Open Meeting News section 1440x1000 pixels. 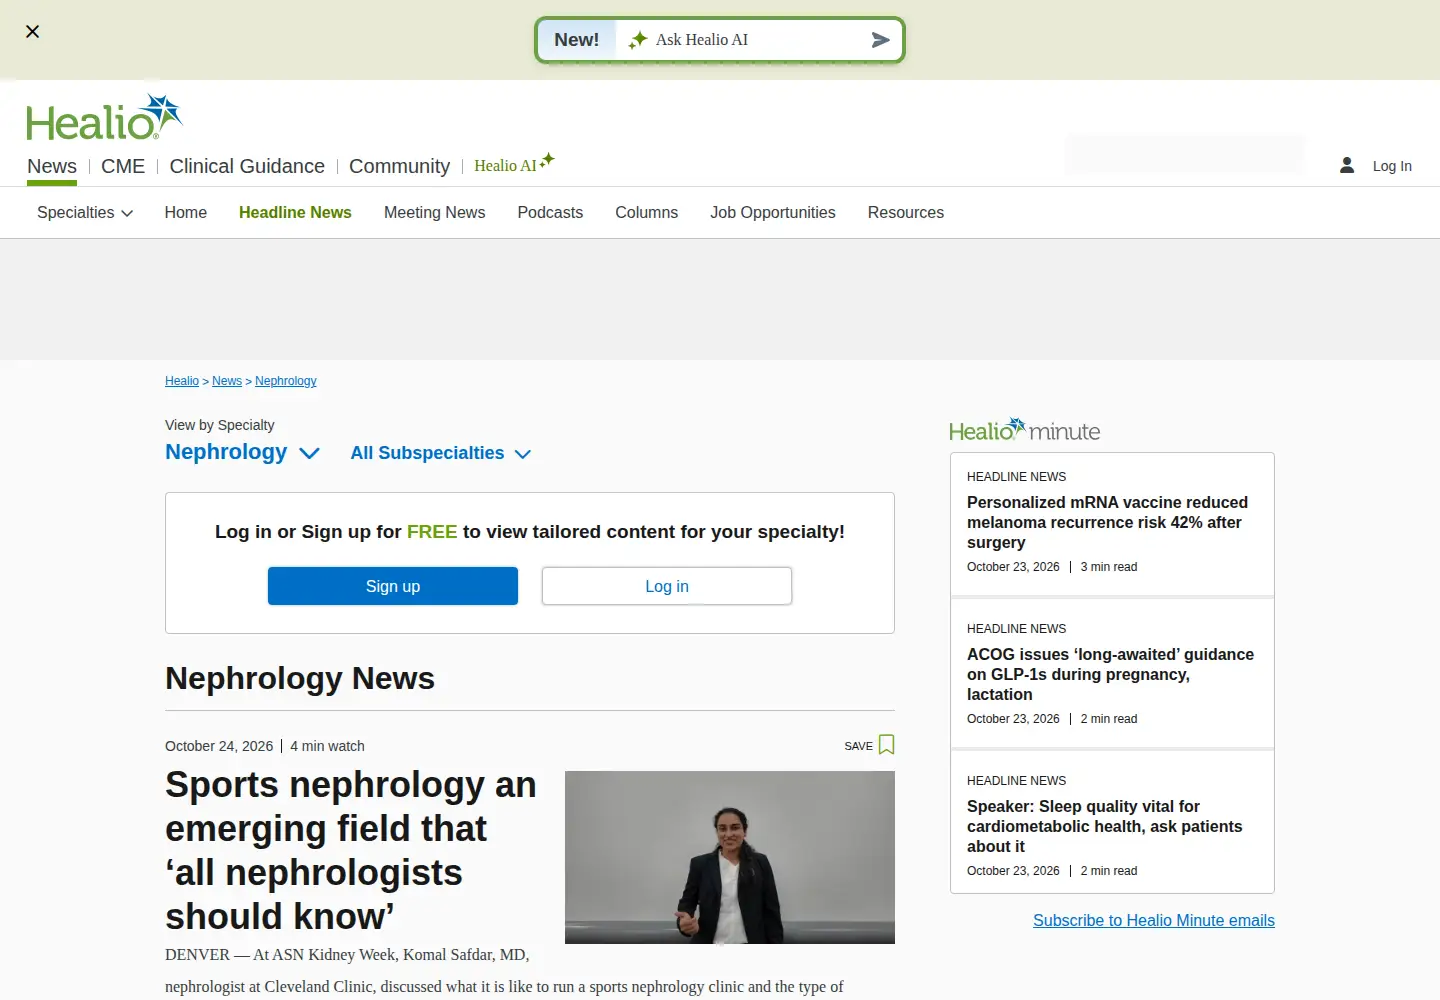pos(434,212)
